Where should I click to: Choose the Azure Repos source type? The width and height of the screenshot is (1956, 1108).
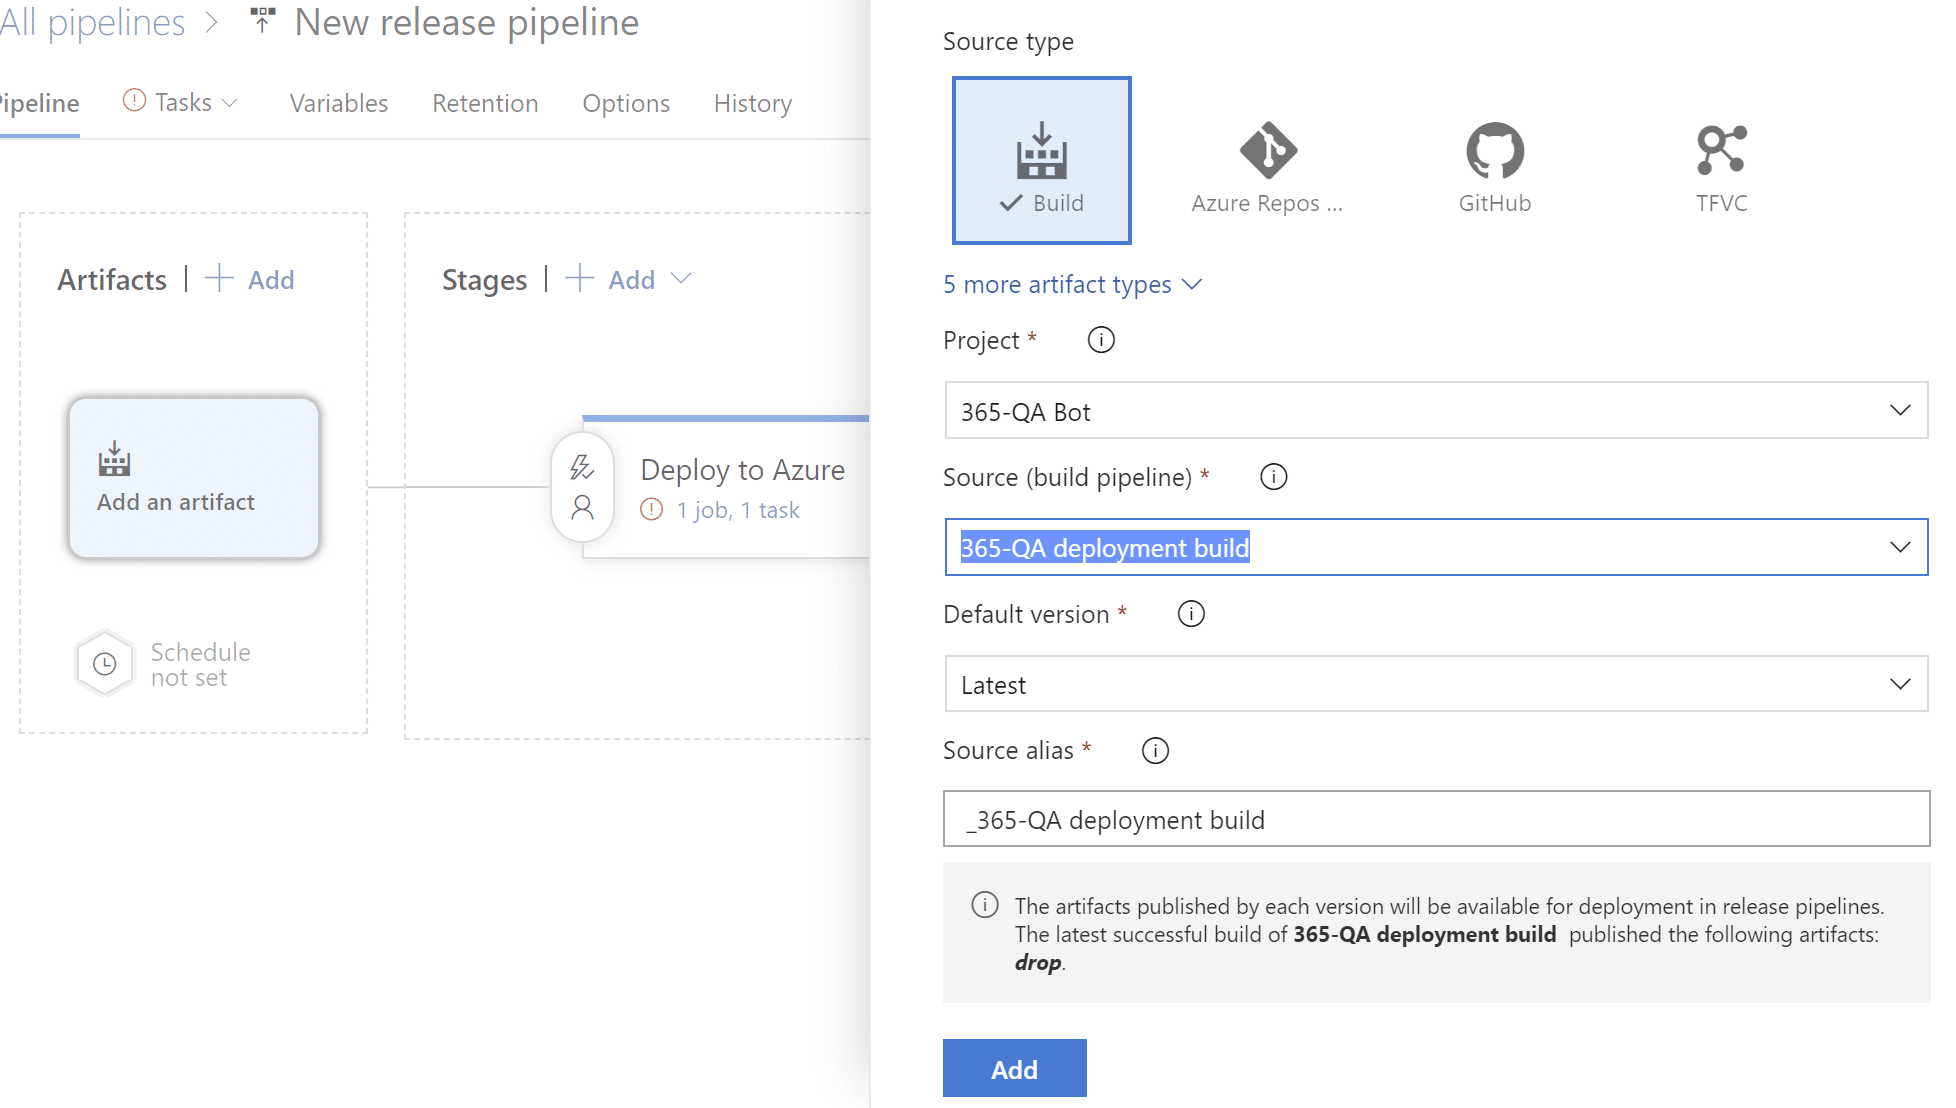pos(1267,167)
